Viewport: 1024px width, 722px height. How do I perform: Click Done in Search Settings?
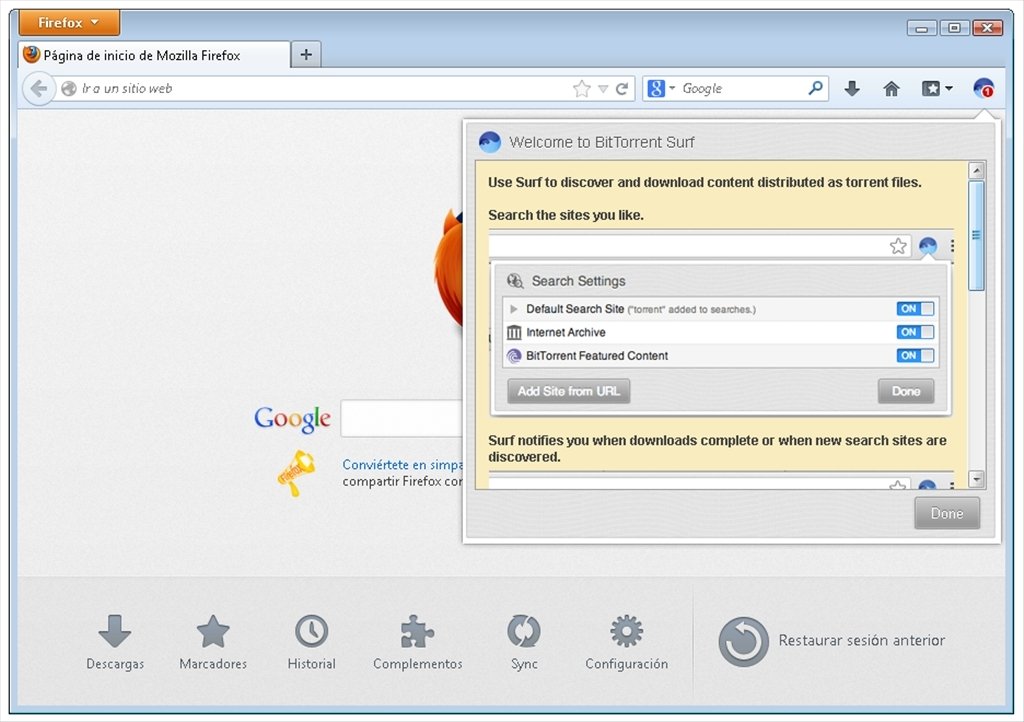(x=906, y=391)
